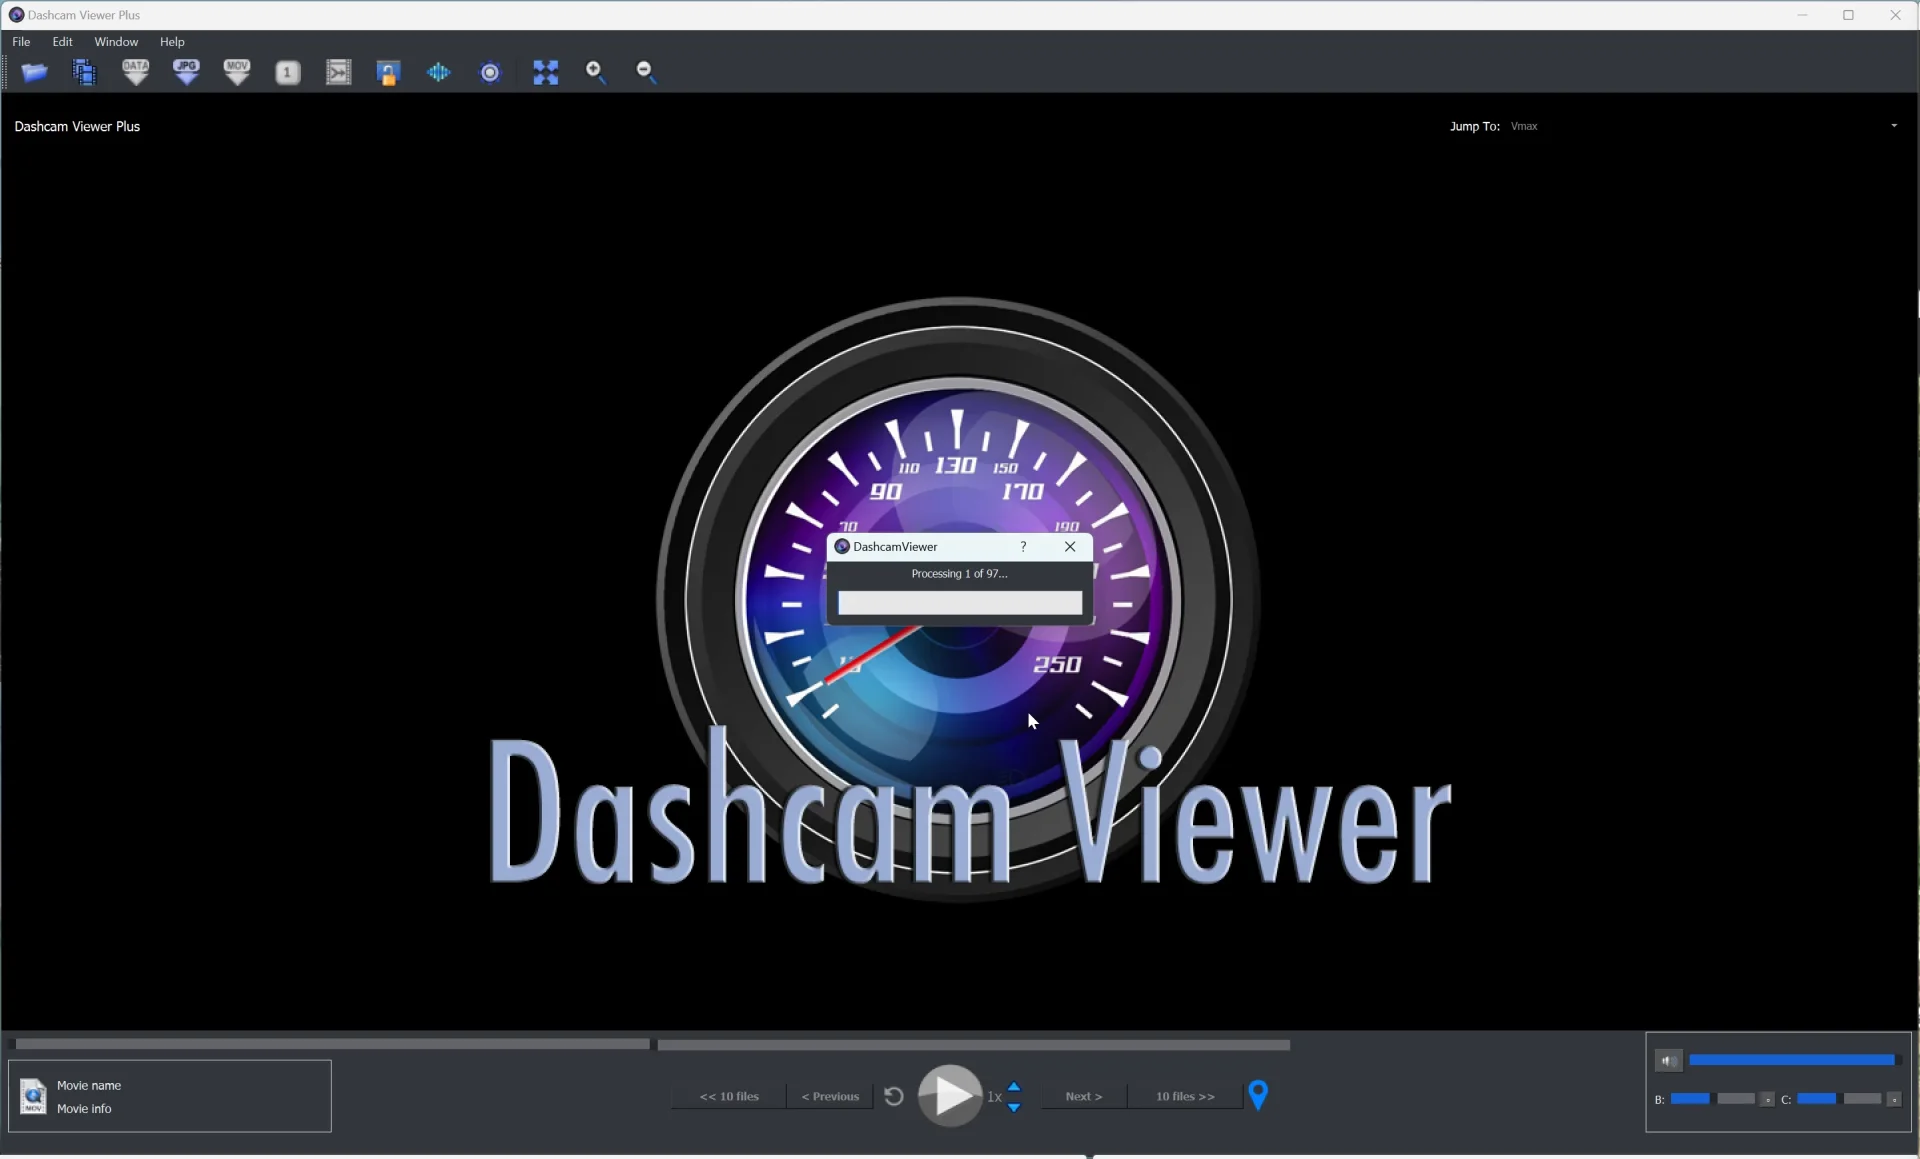The image size is (1920, 1159).
Task: Click the help question mark in DashcamViewer dialog
Action: pos(1023,546)
